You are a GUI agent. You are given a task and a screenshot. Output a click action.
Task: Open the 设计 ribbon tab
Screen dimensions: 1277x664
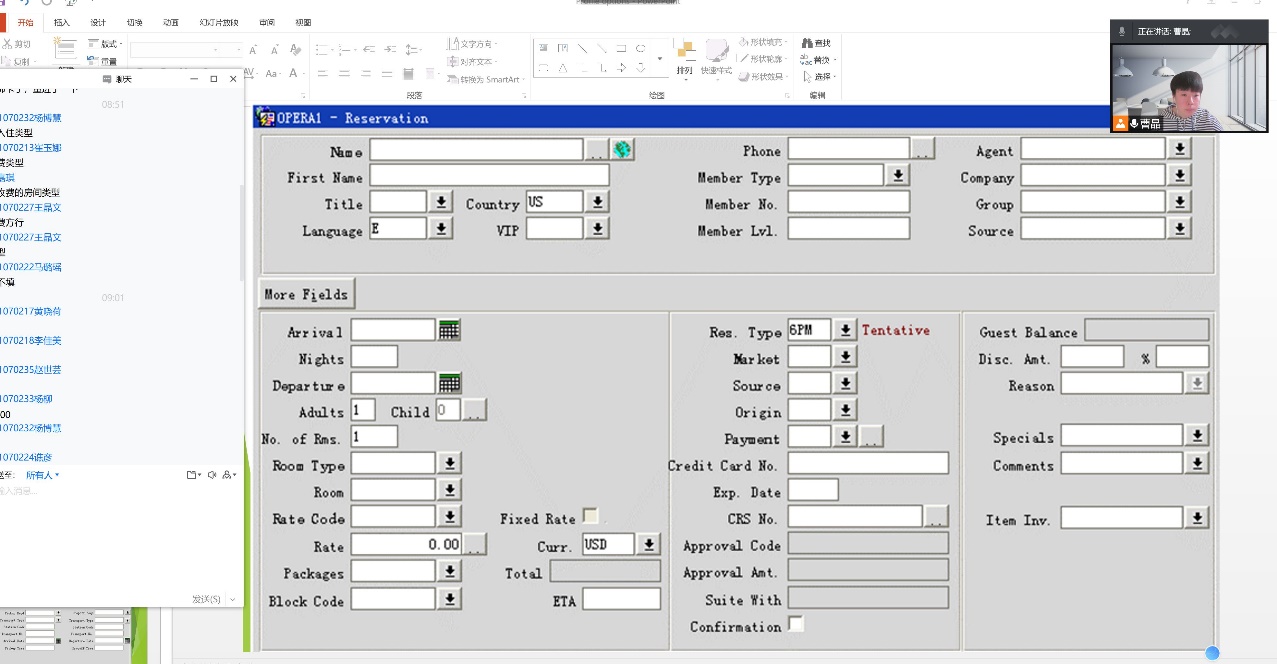[x=98, y=22]
